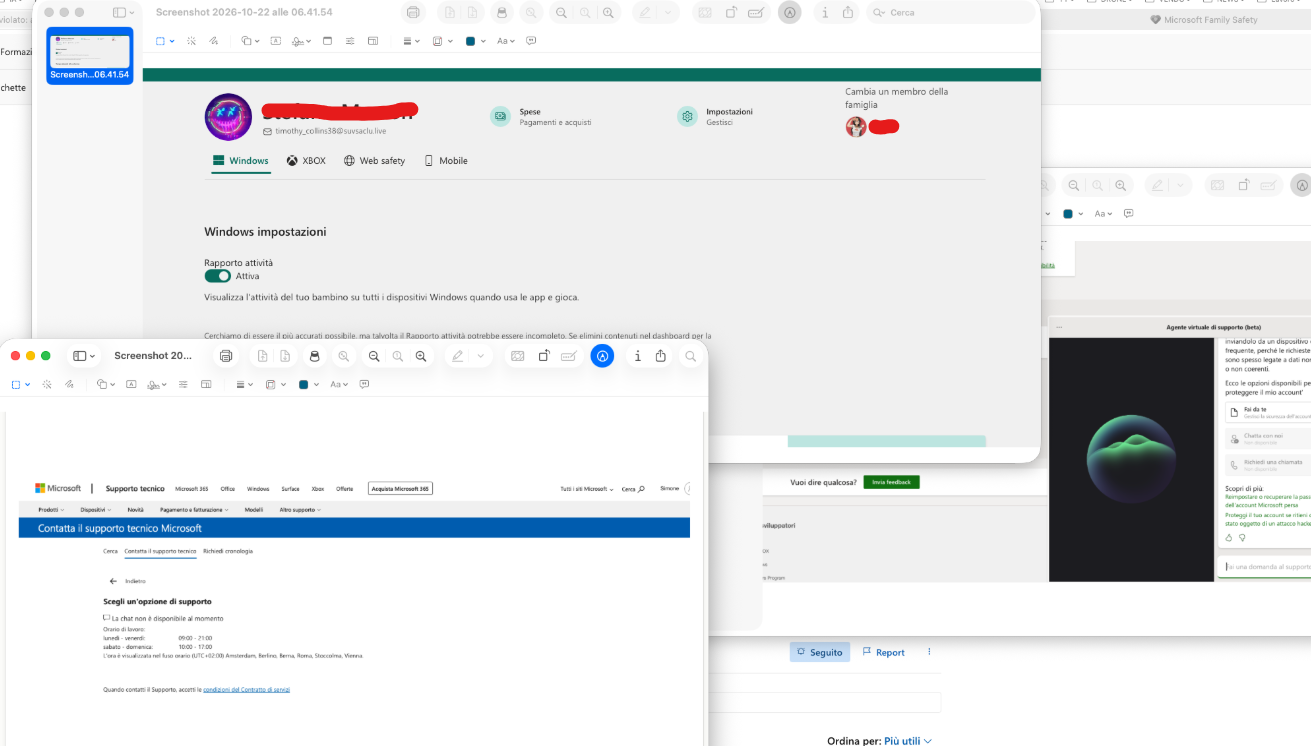Click the rotate icon in the front Preview window

tap(544, 356)
